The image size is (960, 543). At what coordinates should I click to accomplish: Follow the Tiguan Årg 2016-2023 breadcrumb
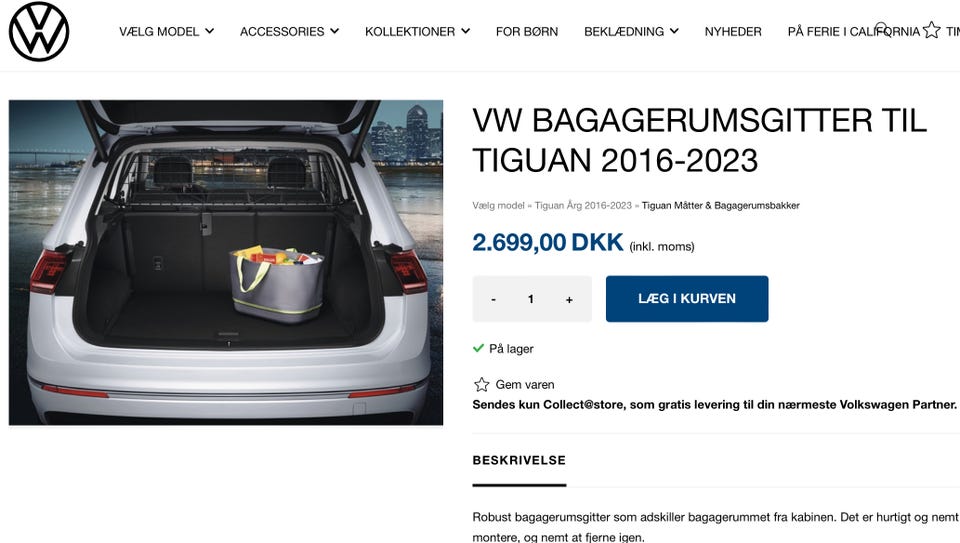tap(583, 206)
